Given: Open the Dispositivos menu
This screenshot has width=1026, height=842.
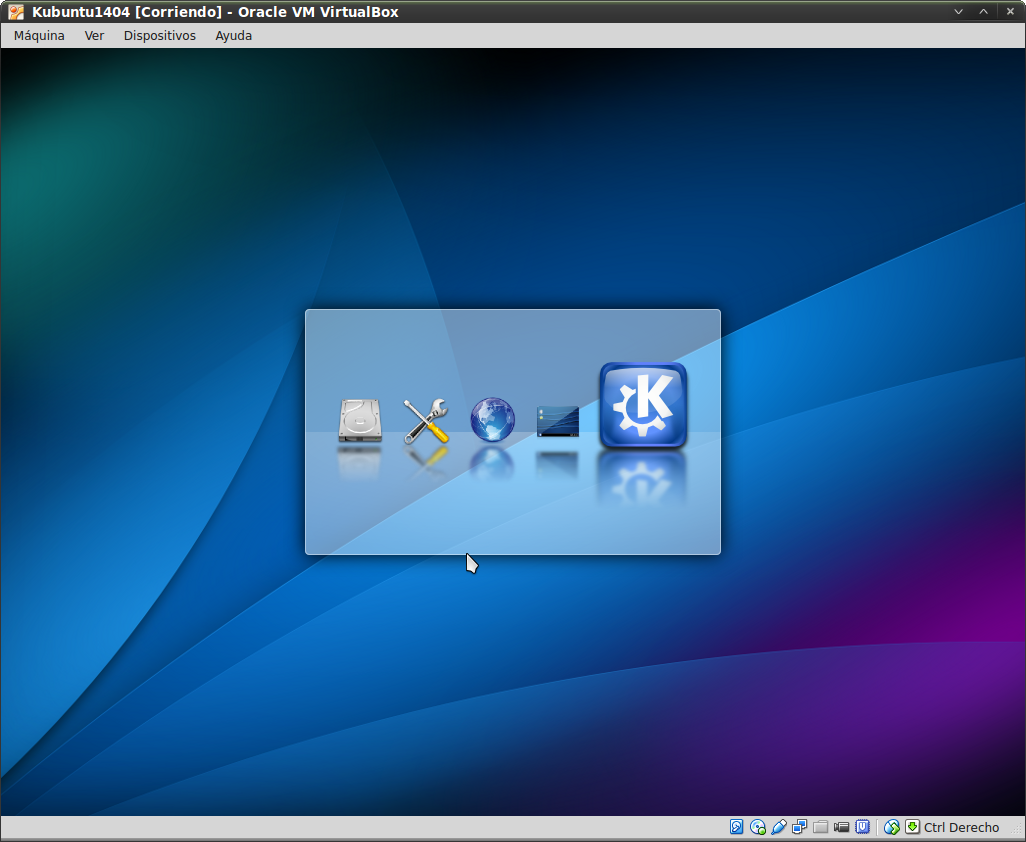Looking at the screenshot, I should pos(159,35).
